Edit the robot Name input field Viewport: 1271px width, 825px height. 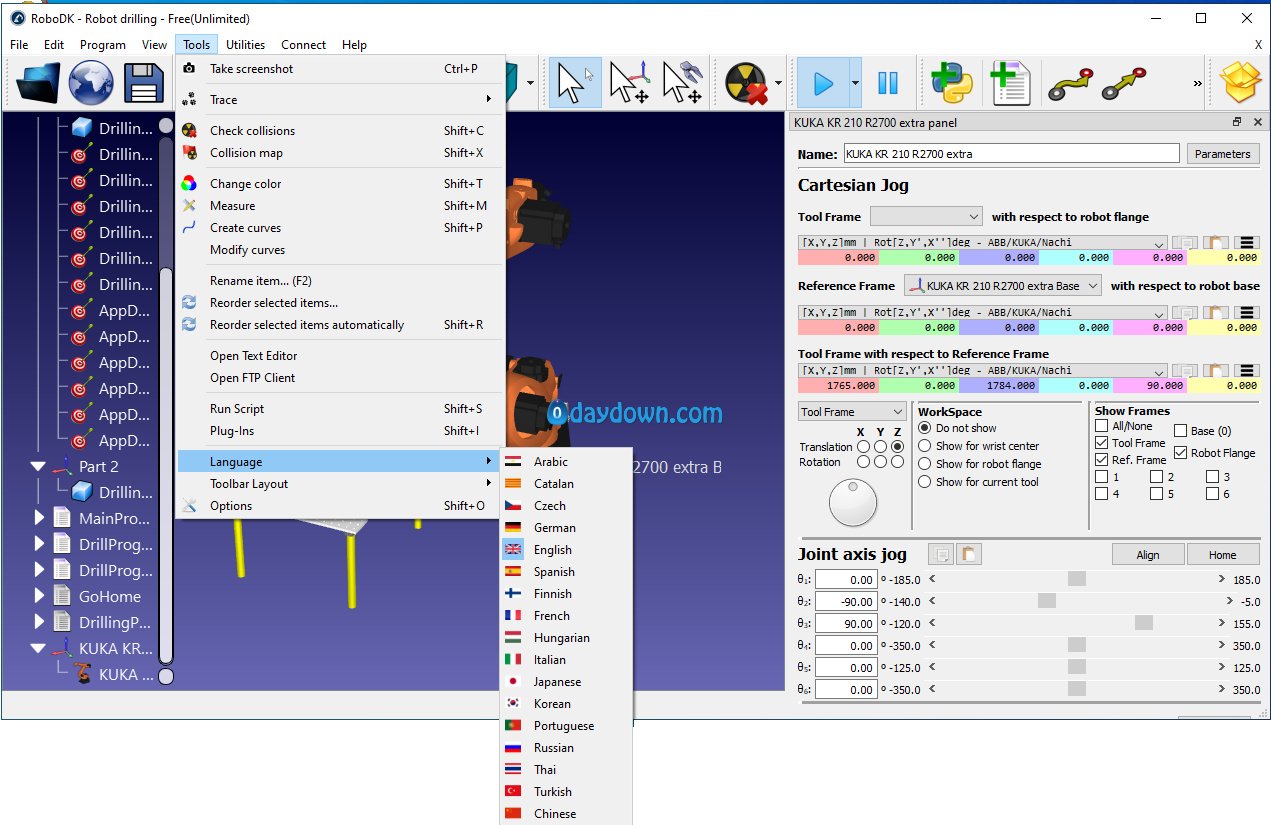pos(1011,154)
